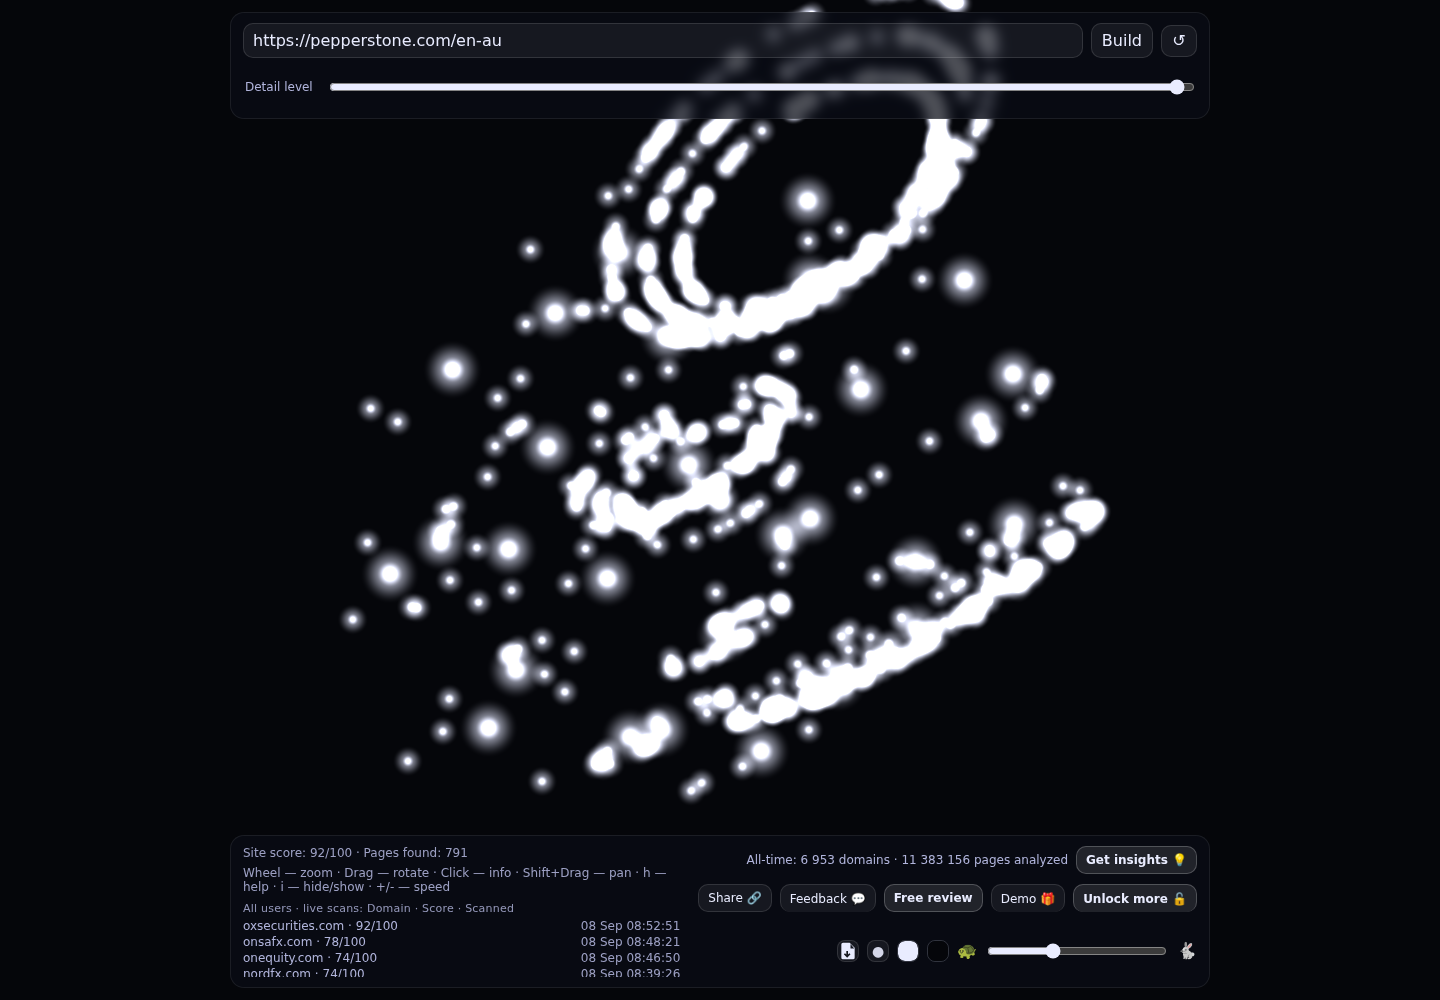Click the 08 Sep 08:52:51 timestamp
The image size is (1440, 1000).
(630, 926)
